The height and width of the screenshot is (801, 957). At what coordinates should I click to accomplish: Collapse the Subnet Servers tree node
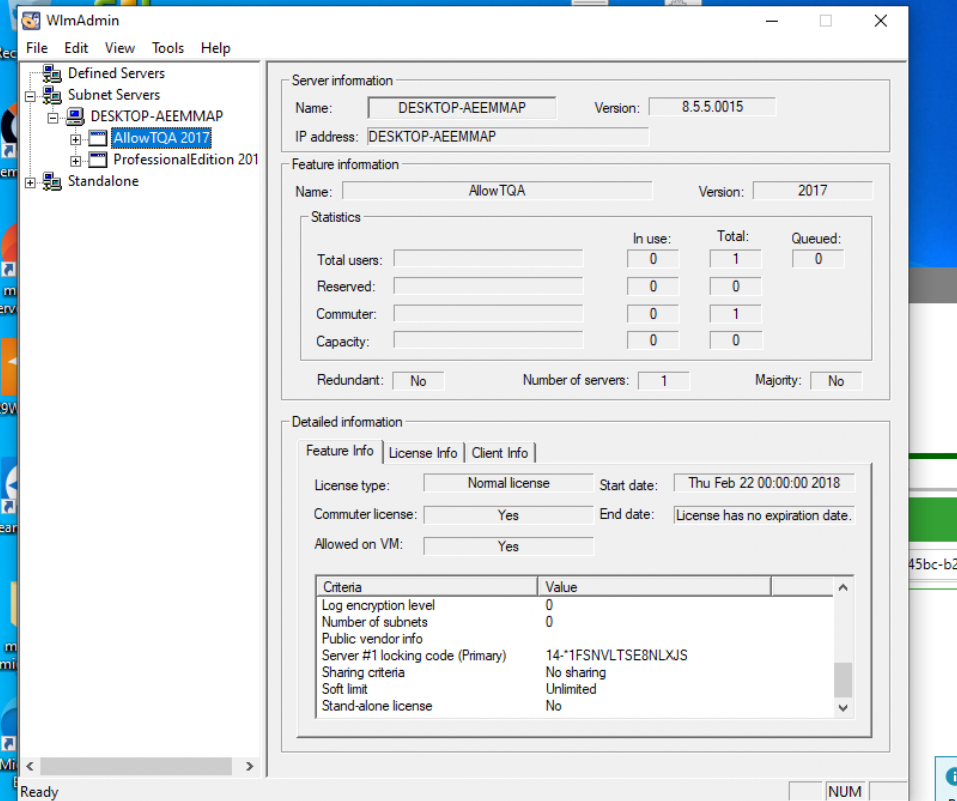(30, 96)
